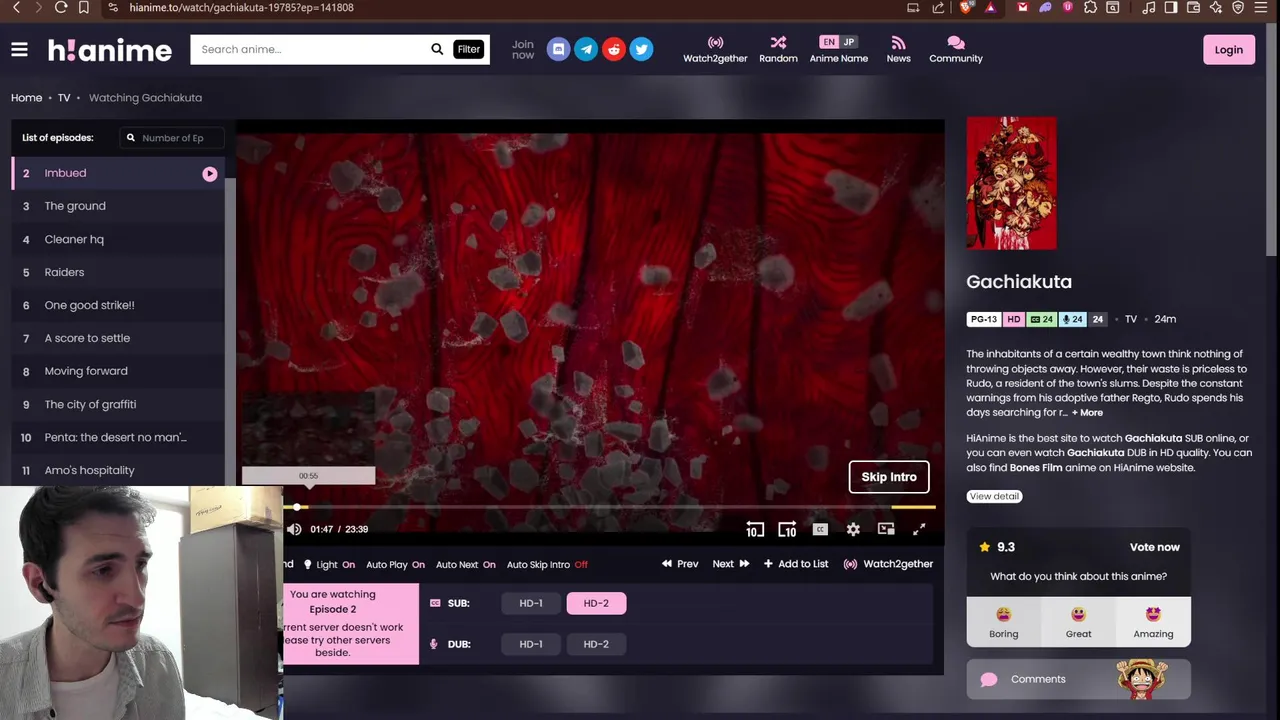This screenshot has height=720, width=1280.
Task: Seek on the video progress bar
Action: coord(610,507)
